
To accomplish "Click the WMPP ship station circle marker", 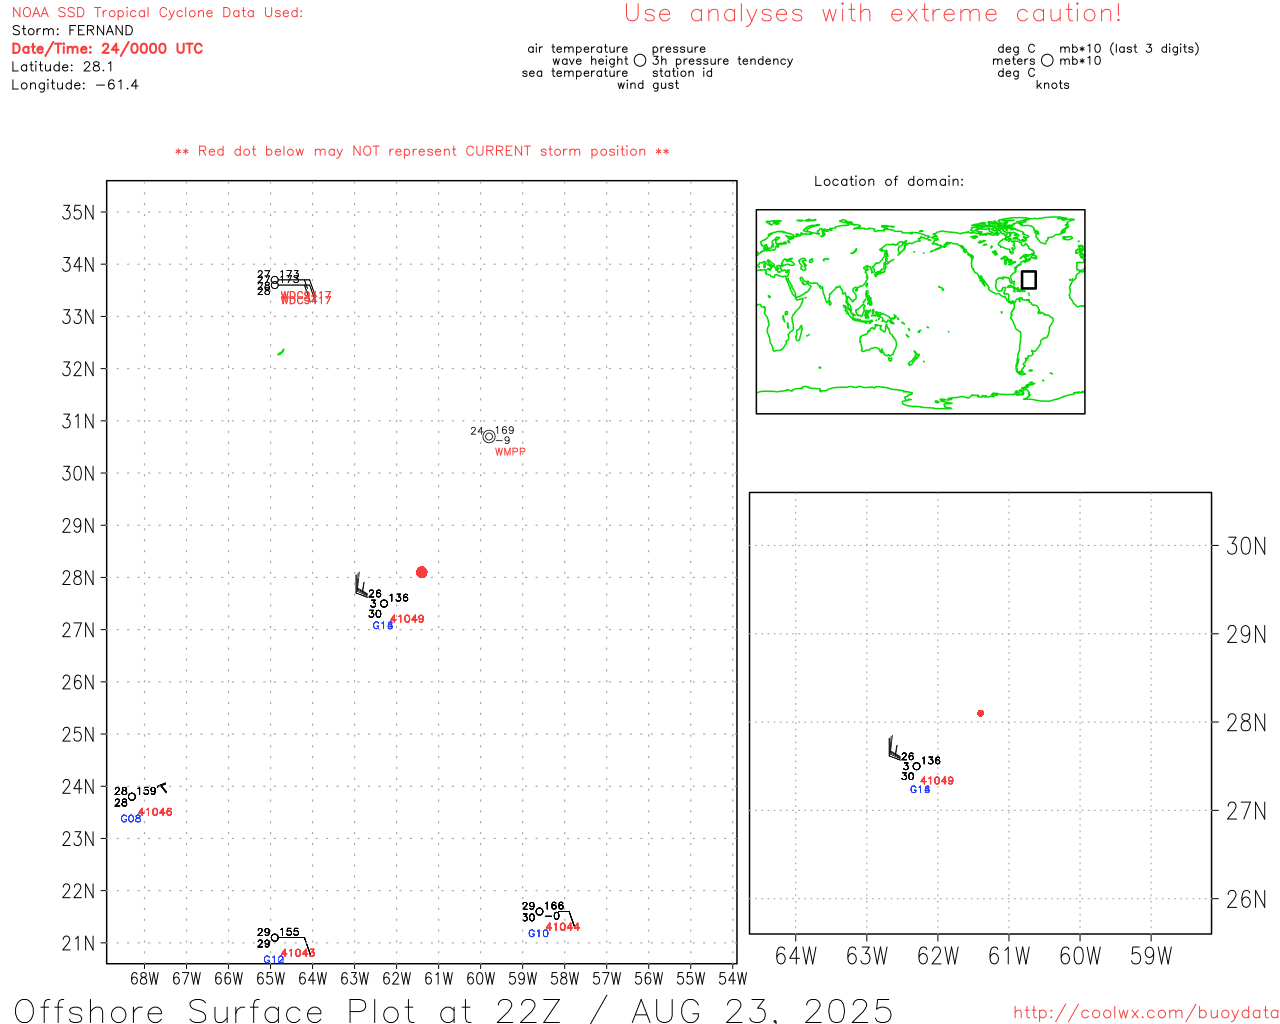I will [489, 436].
